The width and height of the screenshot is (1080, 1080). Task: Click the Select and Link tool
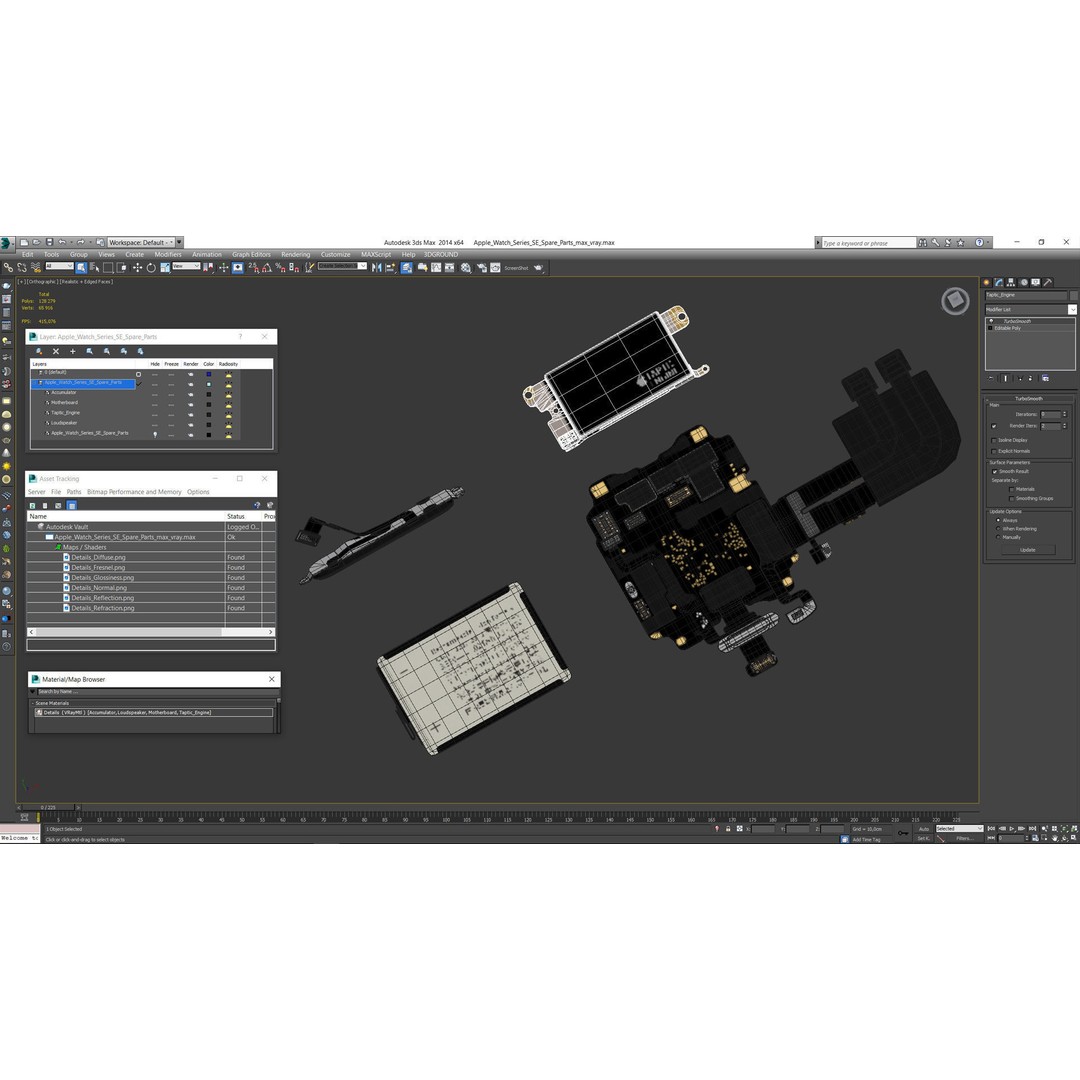pos(8,267)
